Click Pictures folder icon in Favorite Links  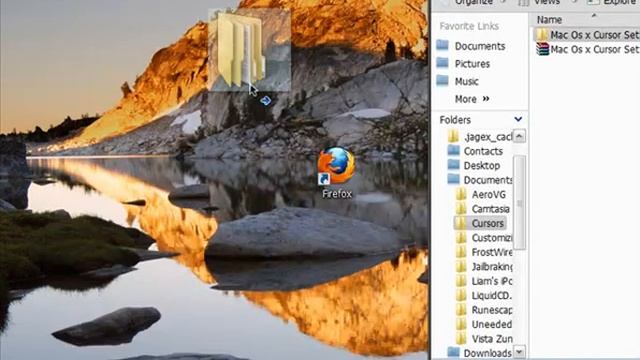coord(442,63)
